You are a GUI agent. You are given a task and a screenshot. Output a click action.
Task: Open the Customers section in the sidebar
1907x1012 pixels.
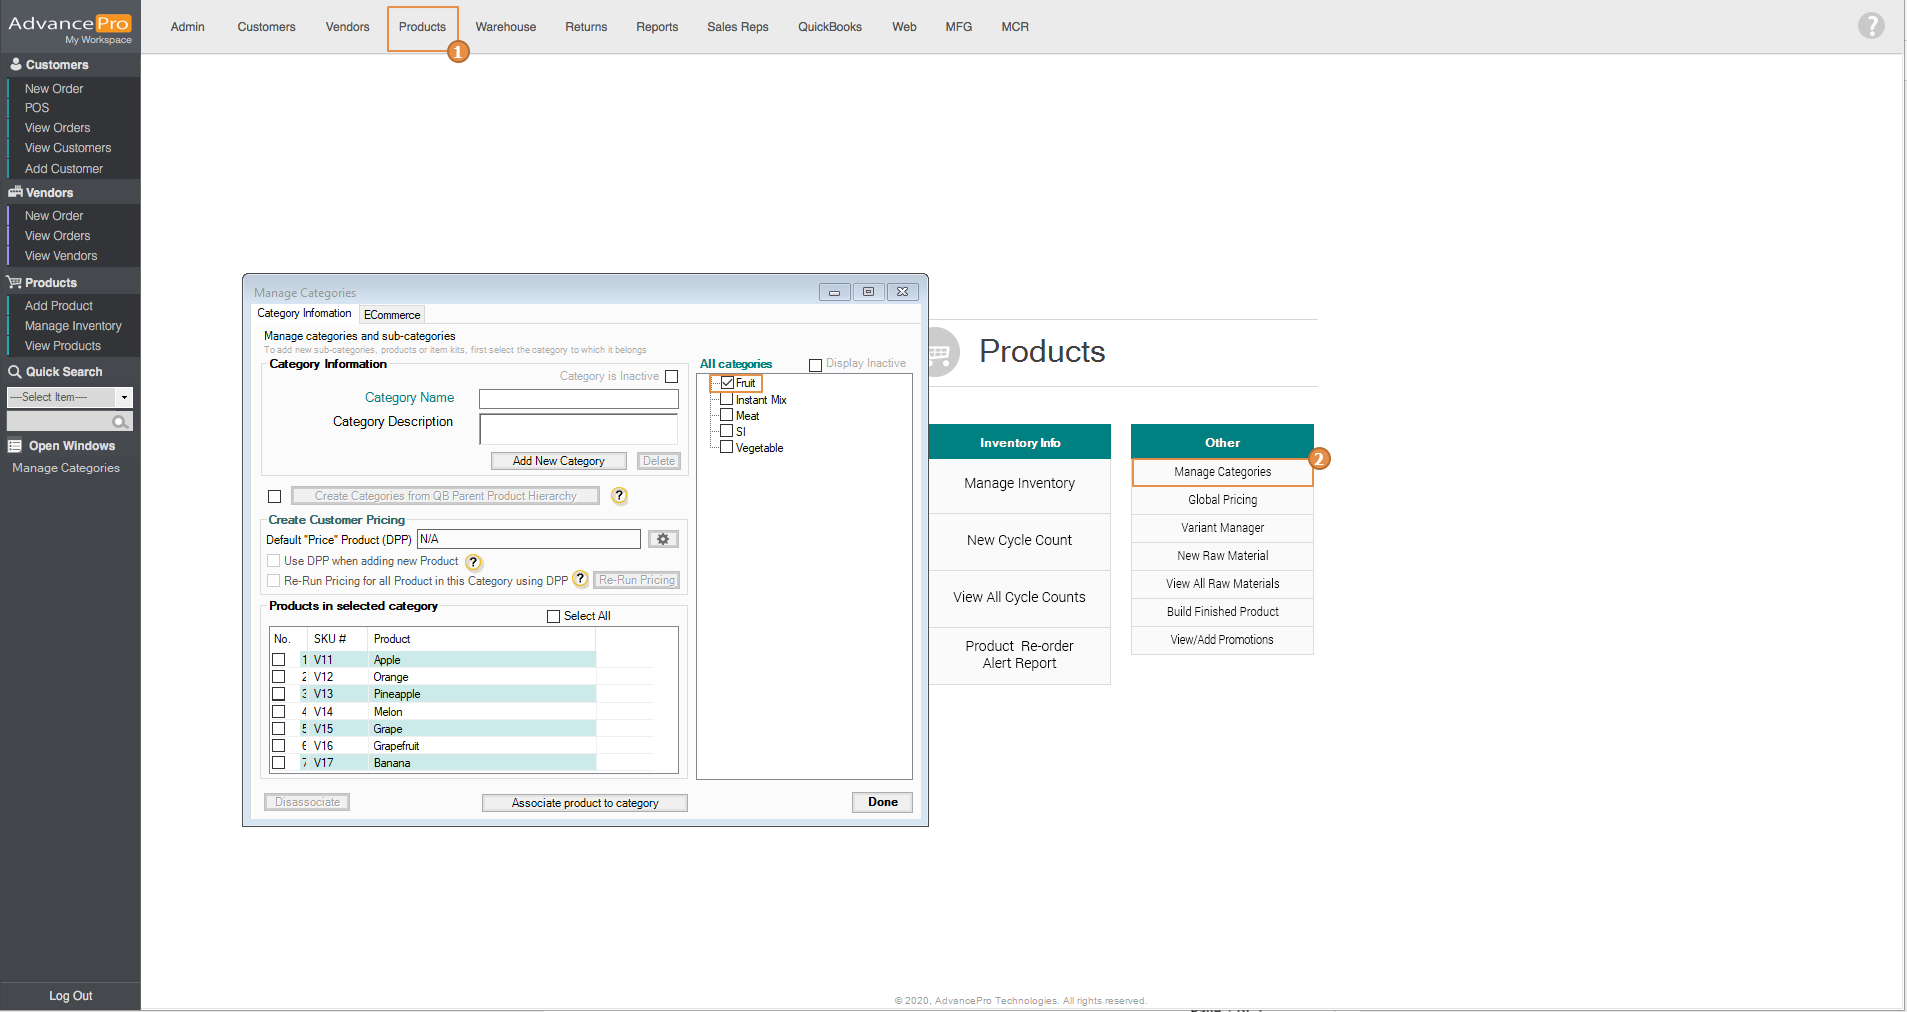tap(57, 65)
